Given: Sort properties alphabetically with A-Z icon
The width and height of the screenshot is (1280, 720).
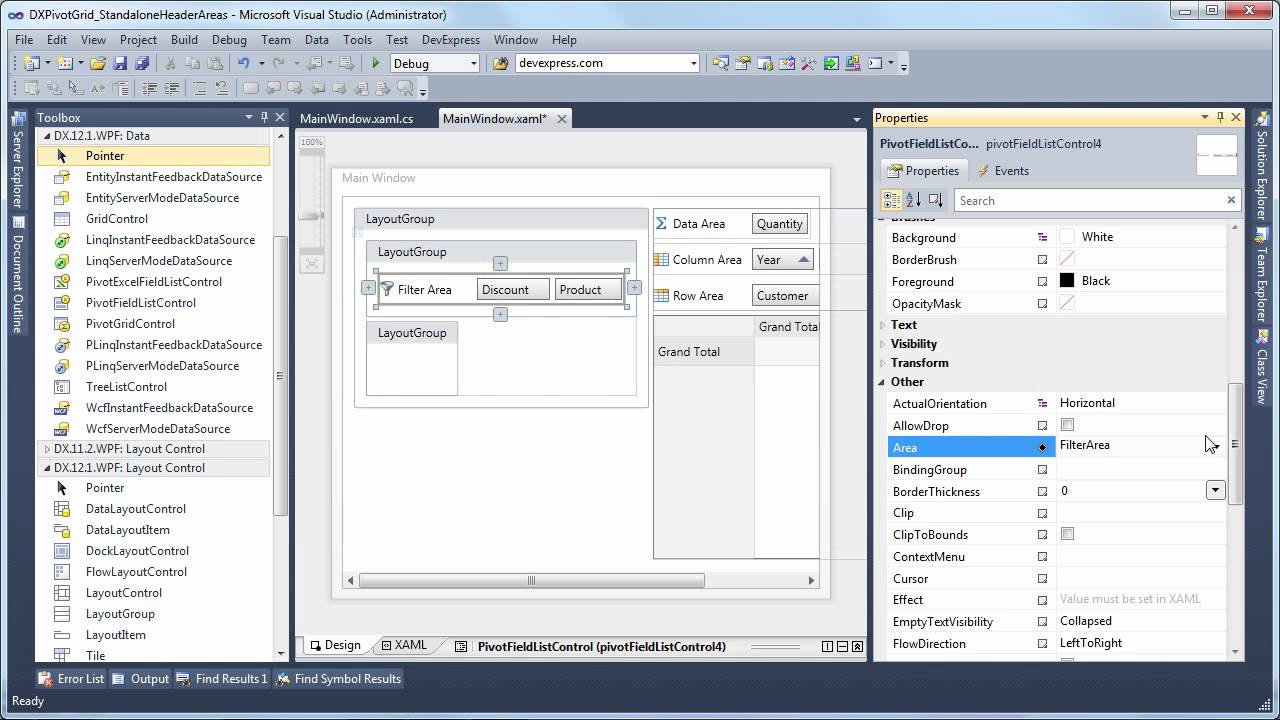Looking at the screenshot, I should pos(913,200).
